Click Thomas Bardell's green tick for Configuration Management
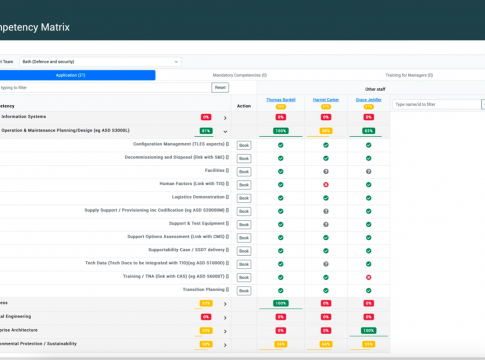 [281, 145]
